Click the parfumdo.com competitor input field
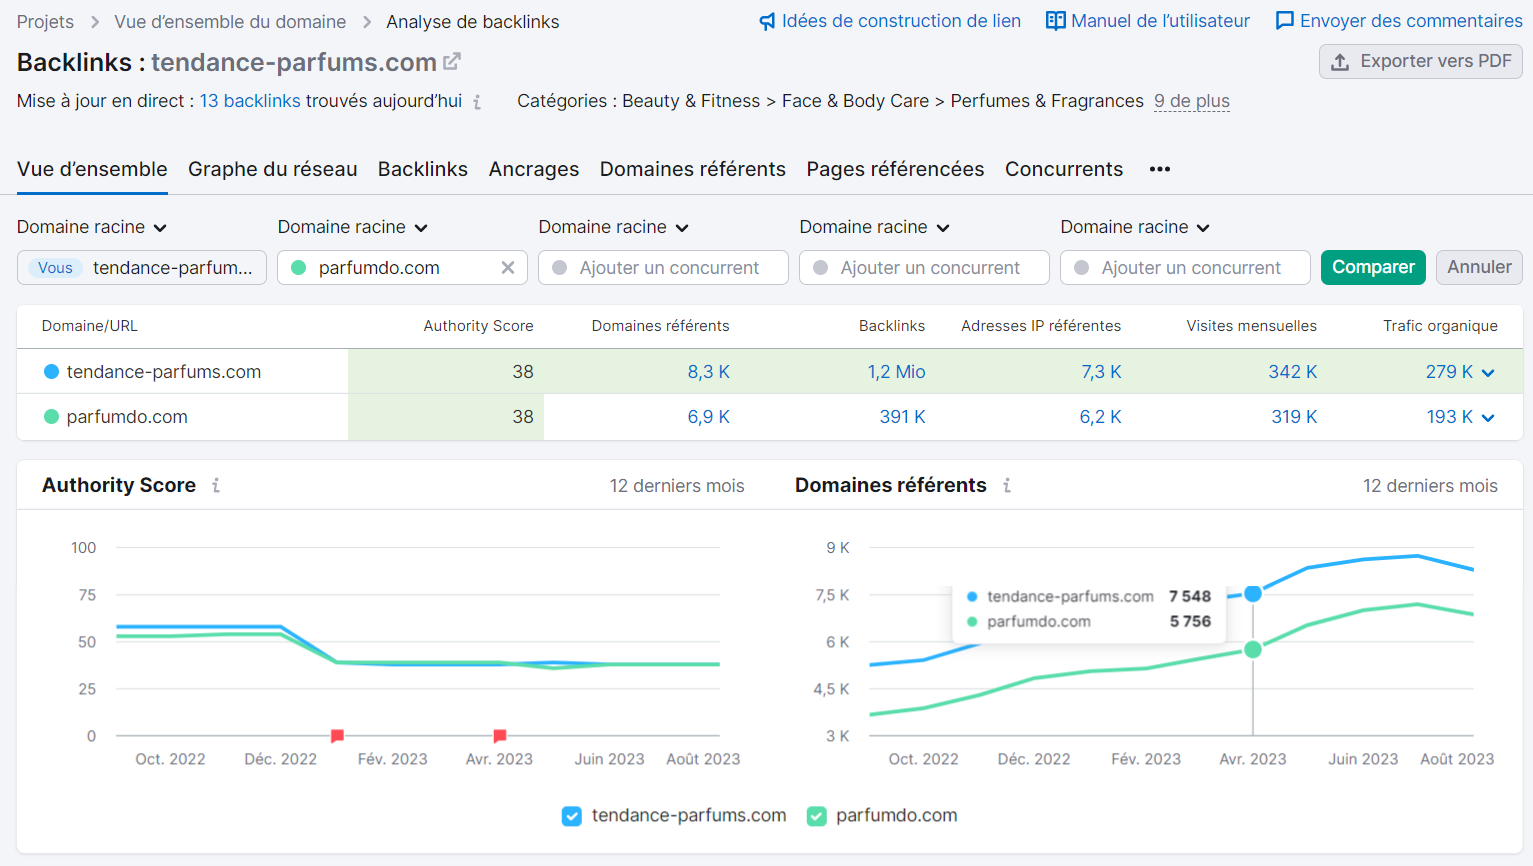Screen dimensions: 1533x866 pyautogui.click(x=402, y=267)
